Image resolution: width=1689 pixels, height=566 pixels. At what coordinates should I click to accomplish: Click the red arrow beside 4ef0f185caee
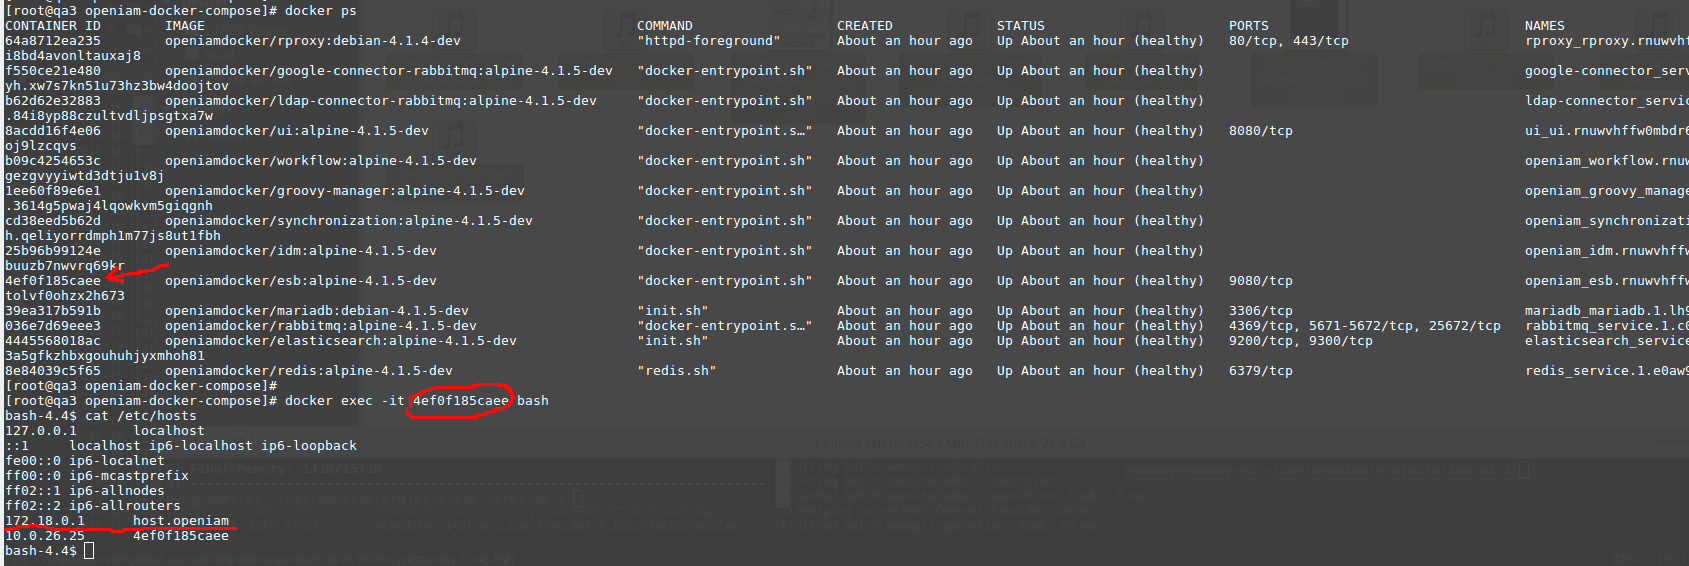click(135, 271)
